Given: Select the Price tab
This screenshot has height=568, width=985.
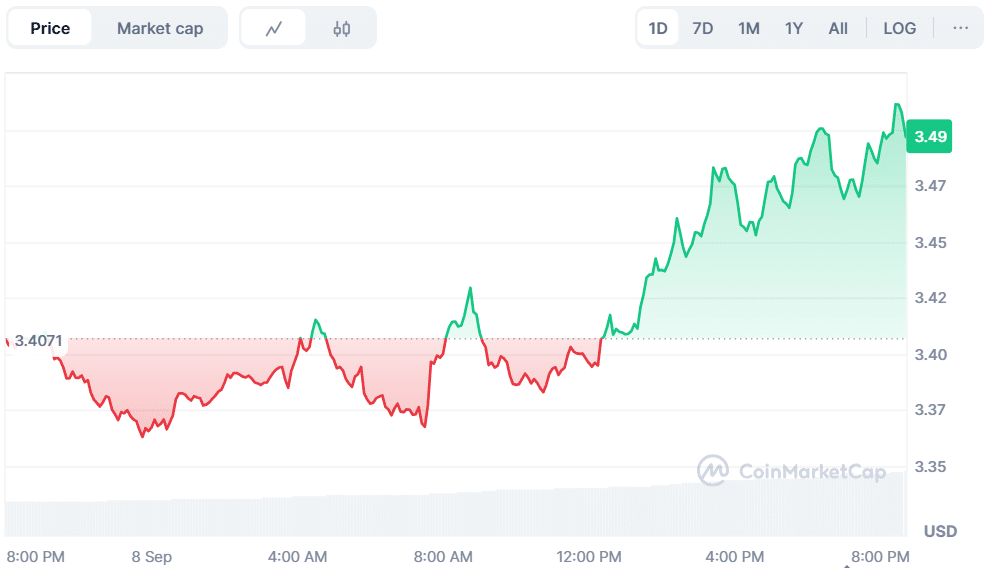Looking at the screenshot, I should click(50, 28).
